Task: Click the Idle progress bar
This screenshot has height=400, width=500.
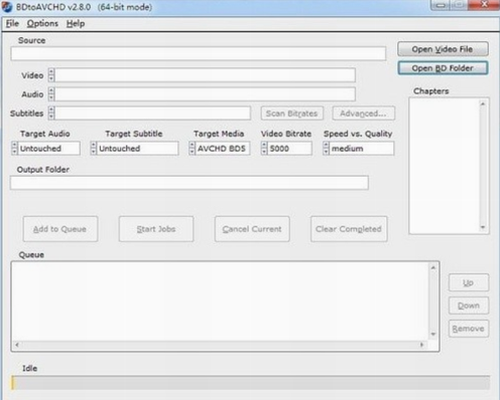Action: pos(250,383)
